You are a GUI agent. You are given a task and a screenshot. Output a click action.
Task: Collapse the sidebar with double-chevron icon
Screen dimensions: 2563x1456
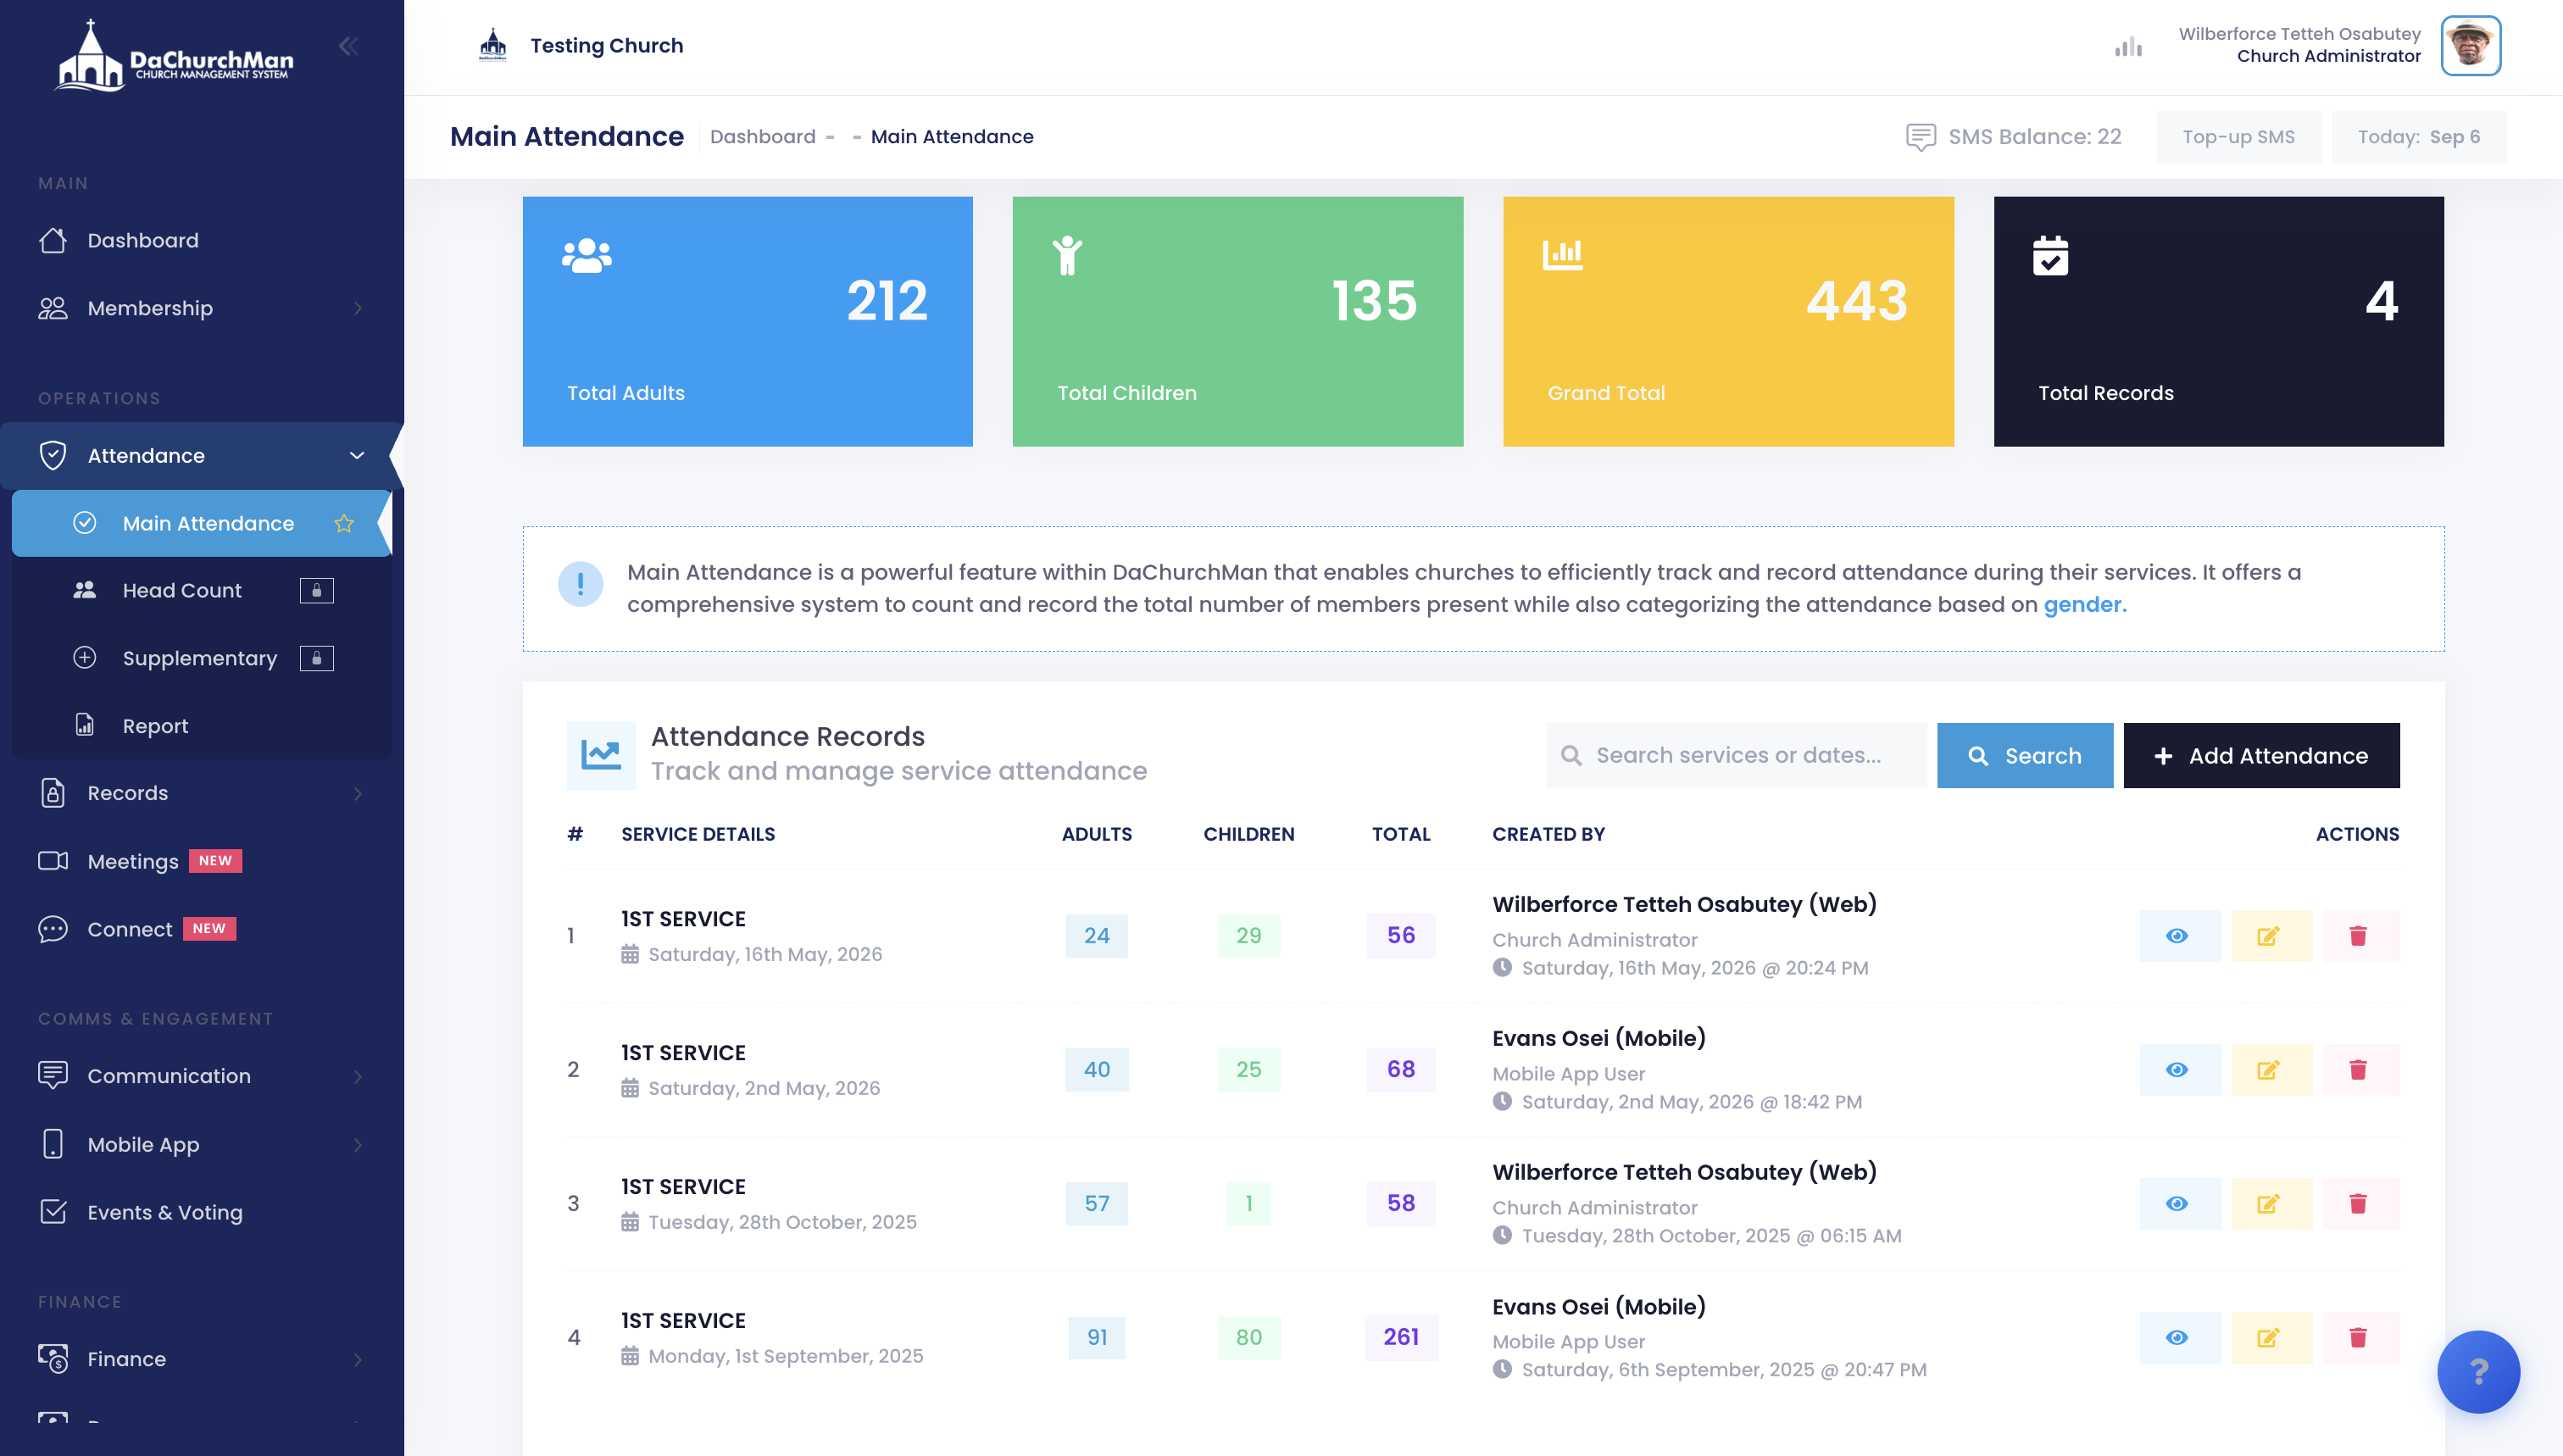pyautogui.click(x=348, y=46)
